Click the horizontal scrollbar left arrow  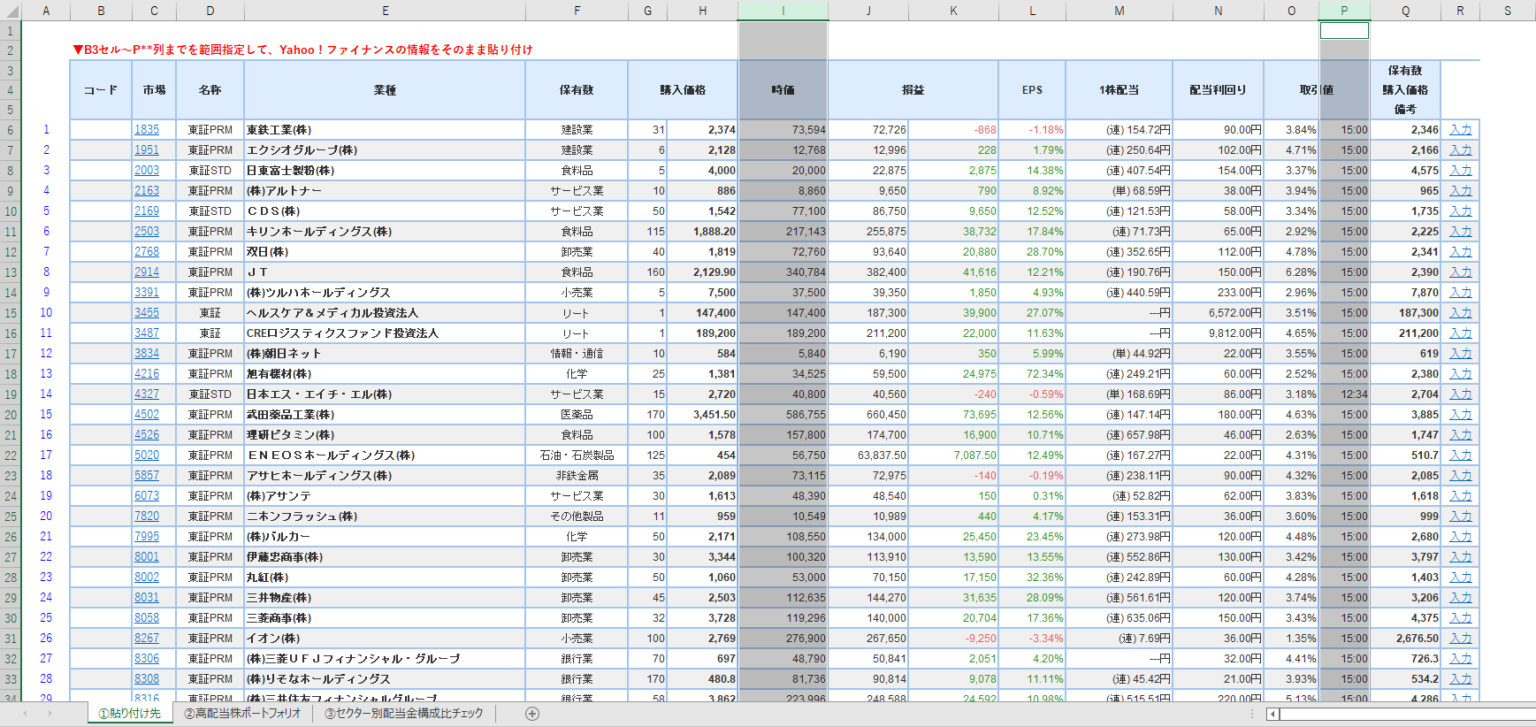coord(1272,713)
